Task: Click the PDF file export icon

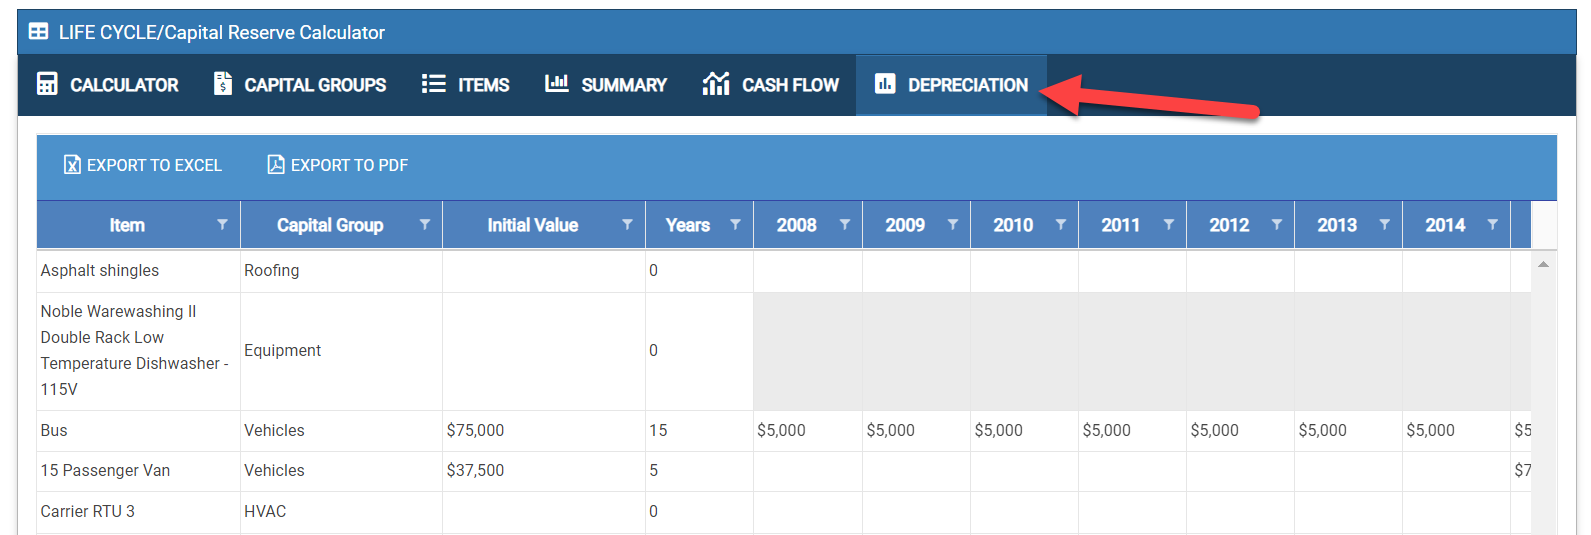Action: (x=276, y=165)
